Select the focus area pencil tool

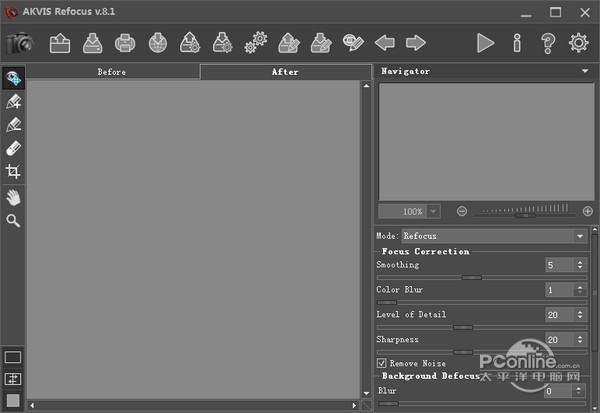13,102
